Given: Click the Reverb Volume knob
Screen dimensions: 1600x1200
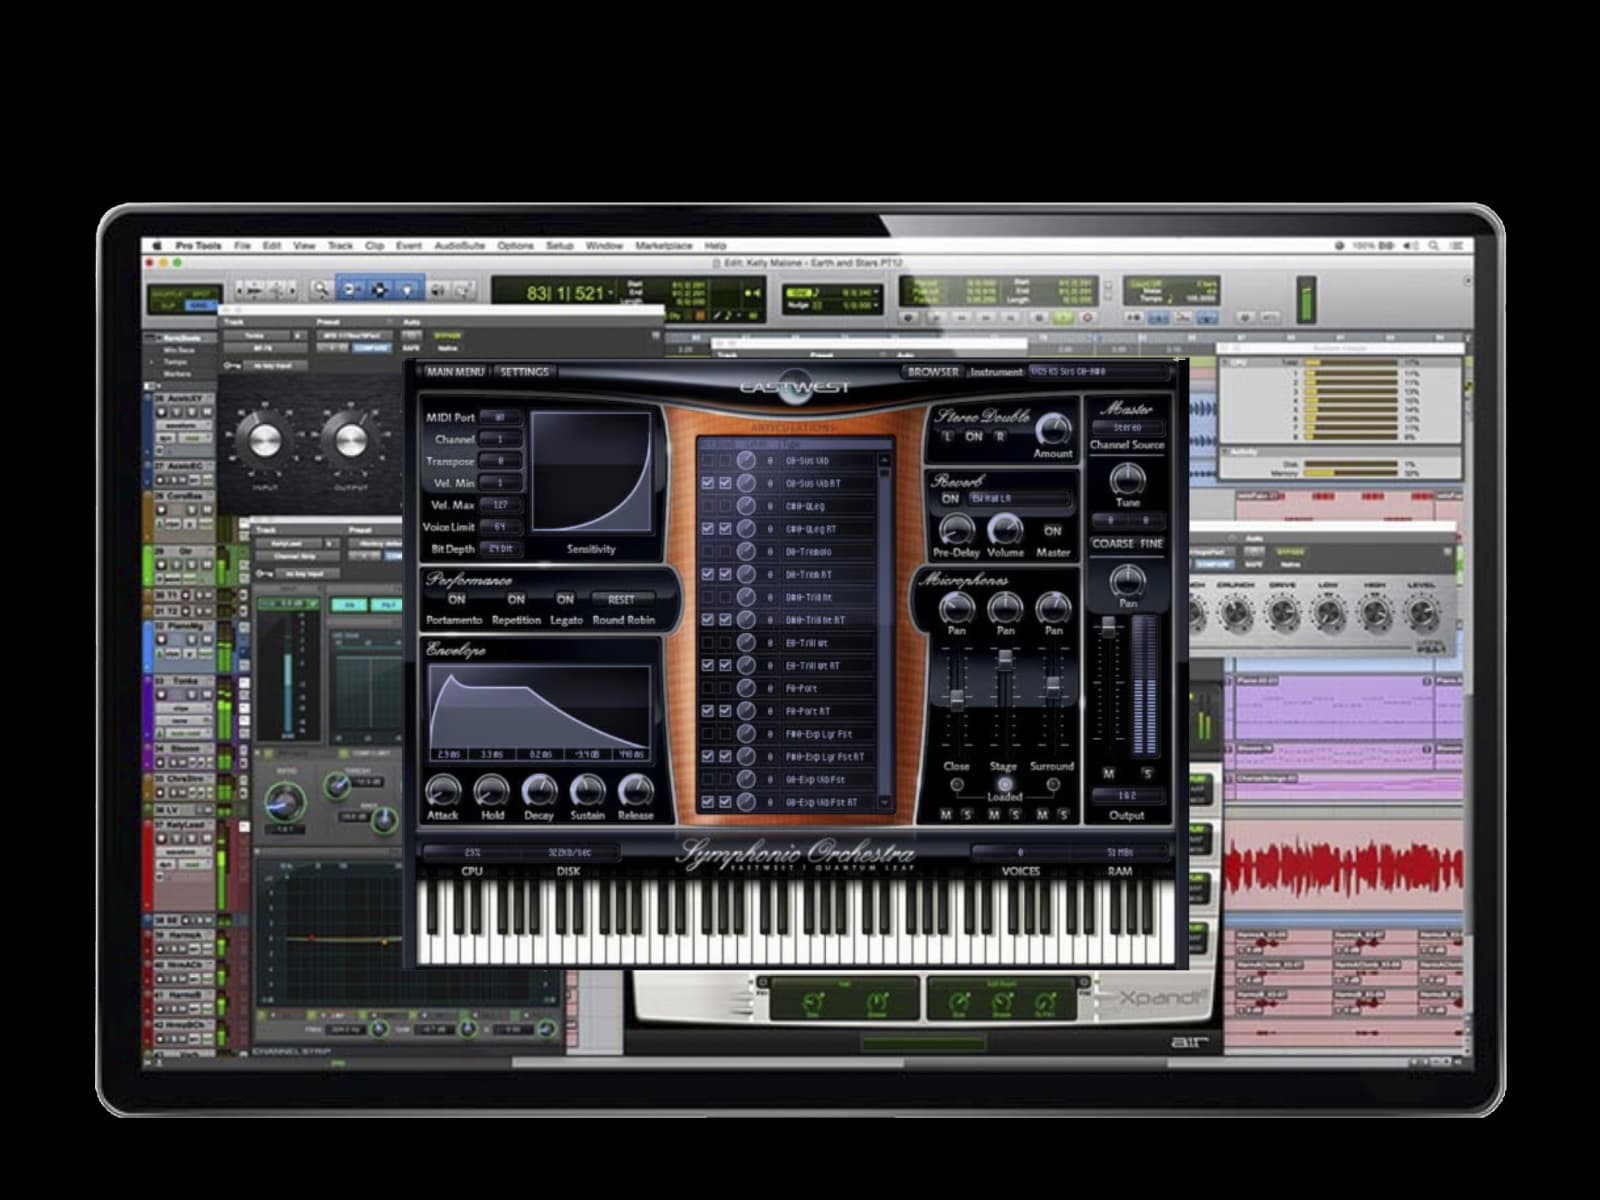Looking at the screenshot, I should (x=1005, y=529).
